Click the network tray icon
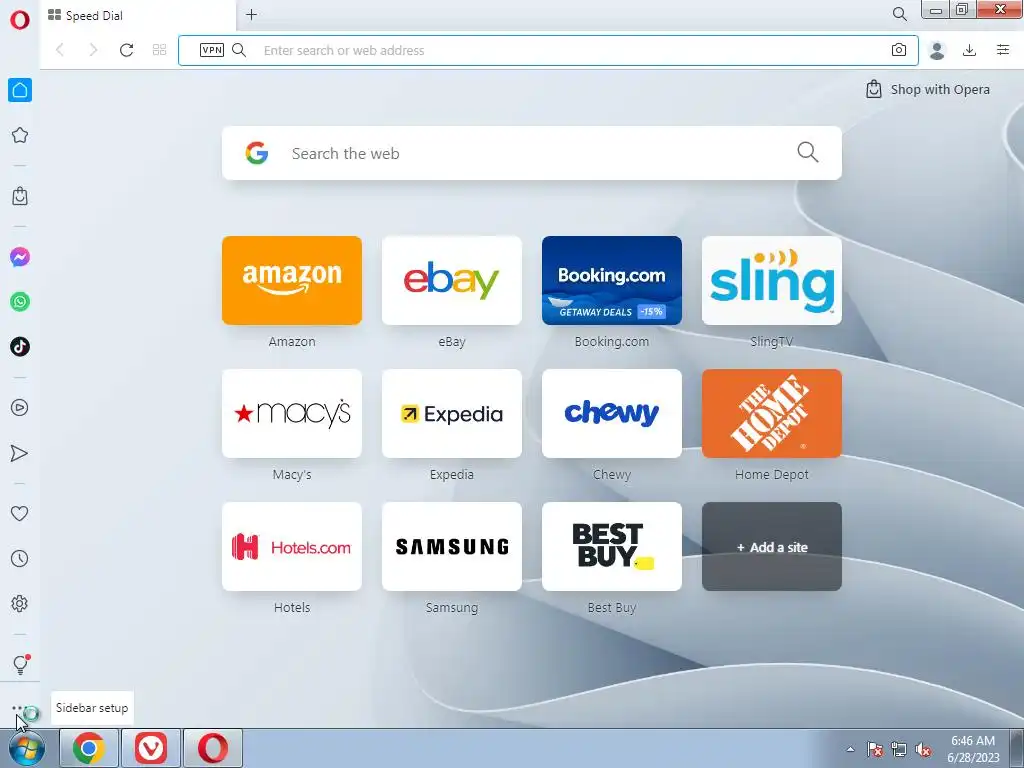Screen dimensions: 1024x768 (x=899, y=750)
